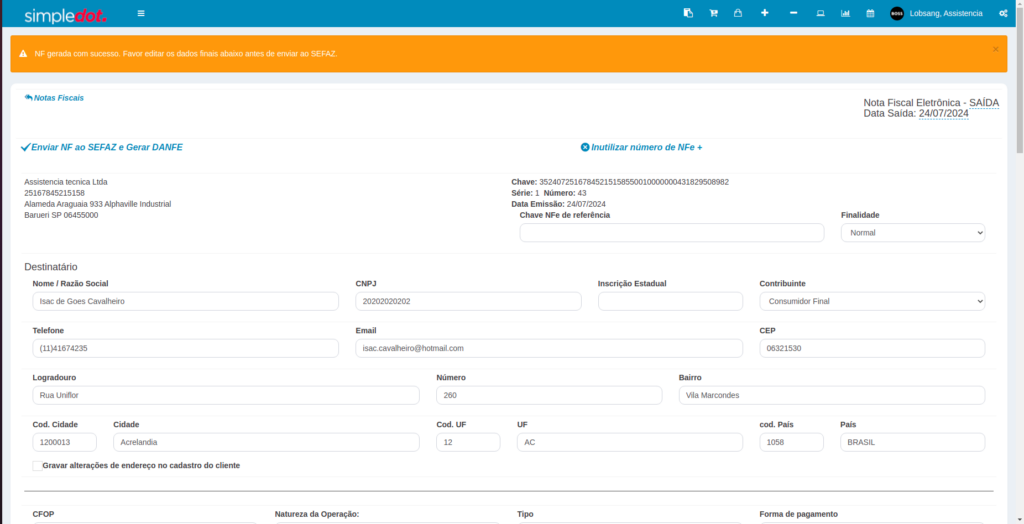The width and height of the screenshot is (1024, 524).
Task: Click the shopping bag icon
Action: (x=738, y=13)
